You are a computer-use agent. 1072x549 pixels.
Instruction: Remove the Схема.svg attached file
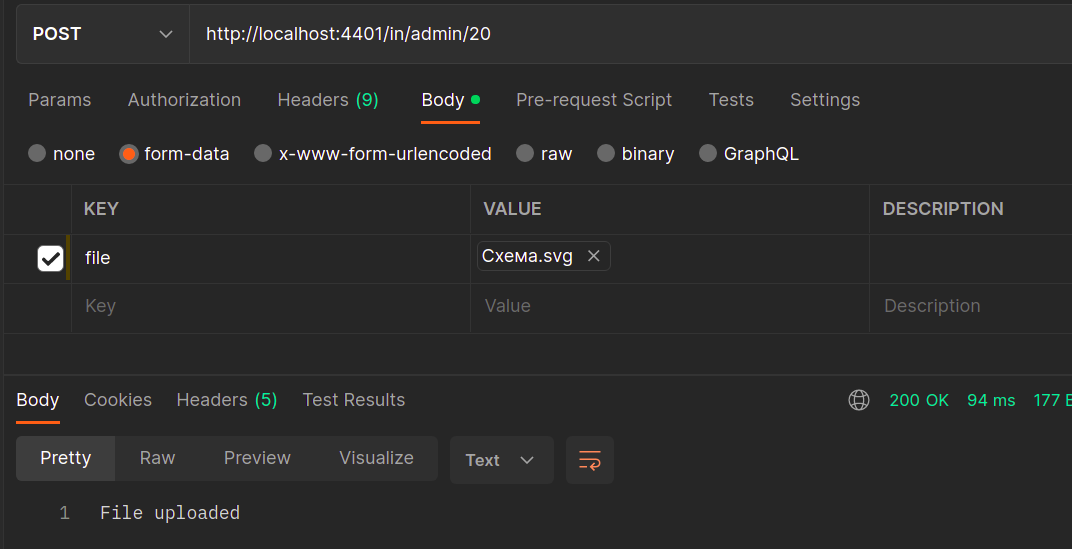click(x=593, y=256)
